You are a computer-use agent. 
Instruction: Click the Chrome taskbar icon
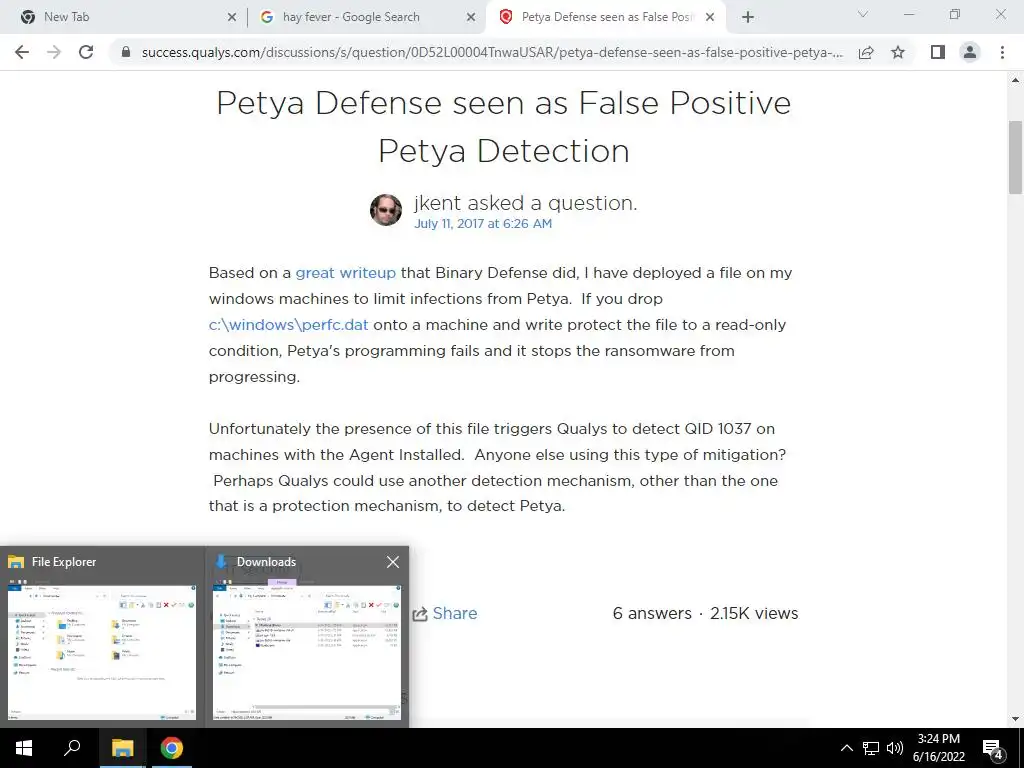click(171, 748)
